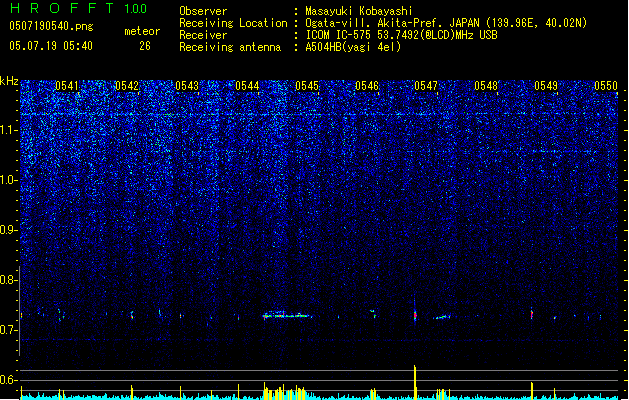
Task: Click time marker 0549
Action: coord(546,86)
